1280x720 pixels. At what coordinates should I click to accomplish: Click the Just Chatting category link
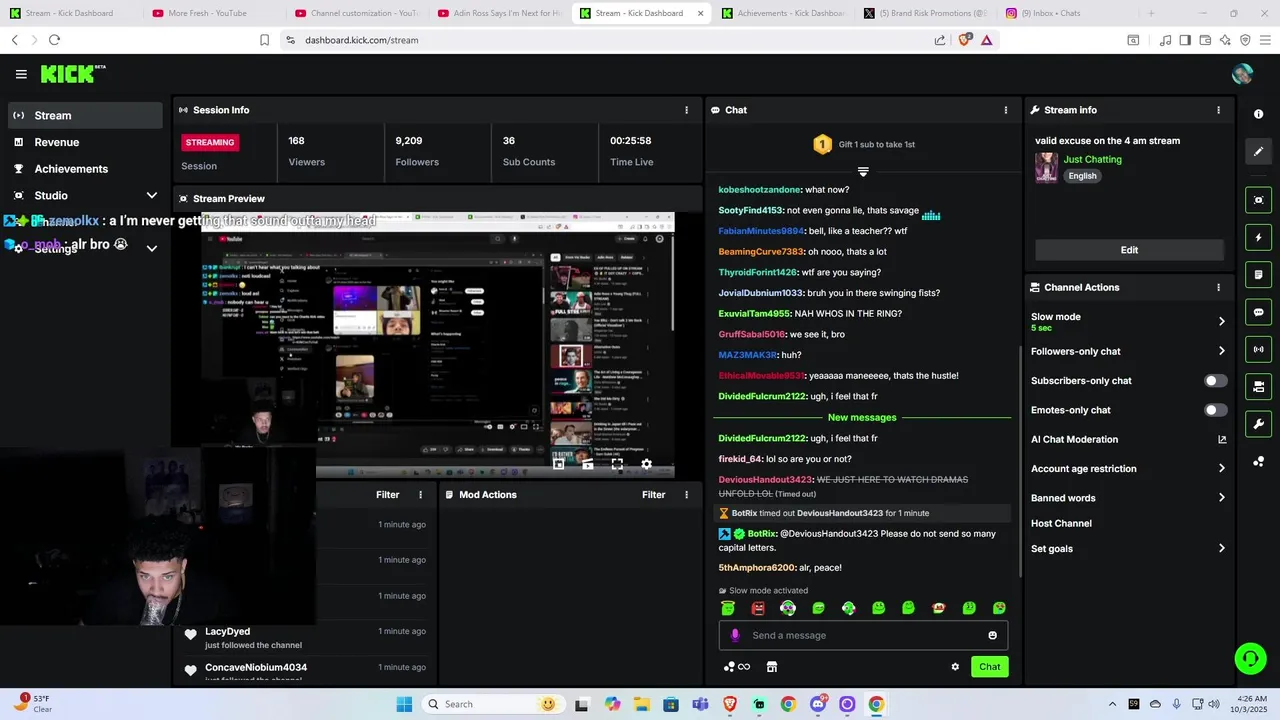[x=1092, y=159]
